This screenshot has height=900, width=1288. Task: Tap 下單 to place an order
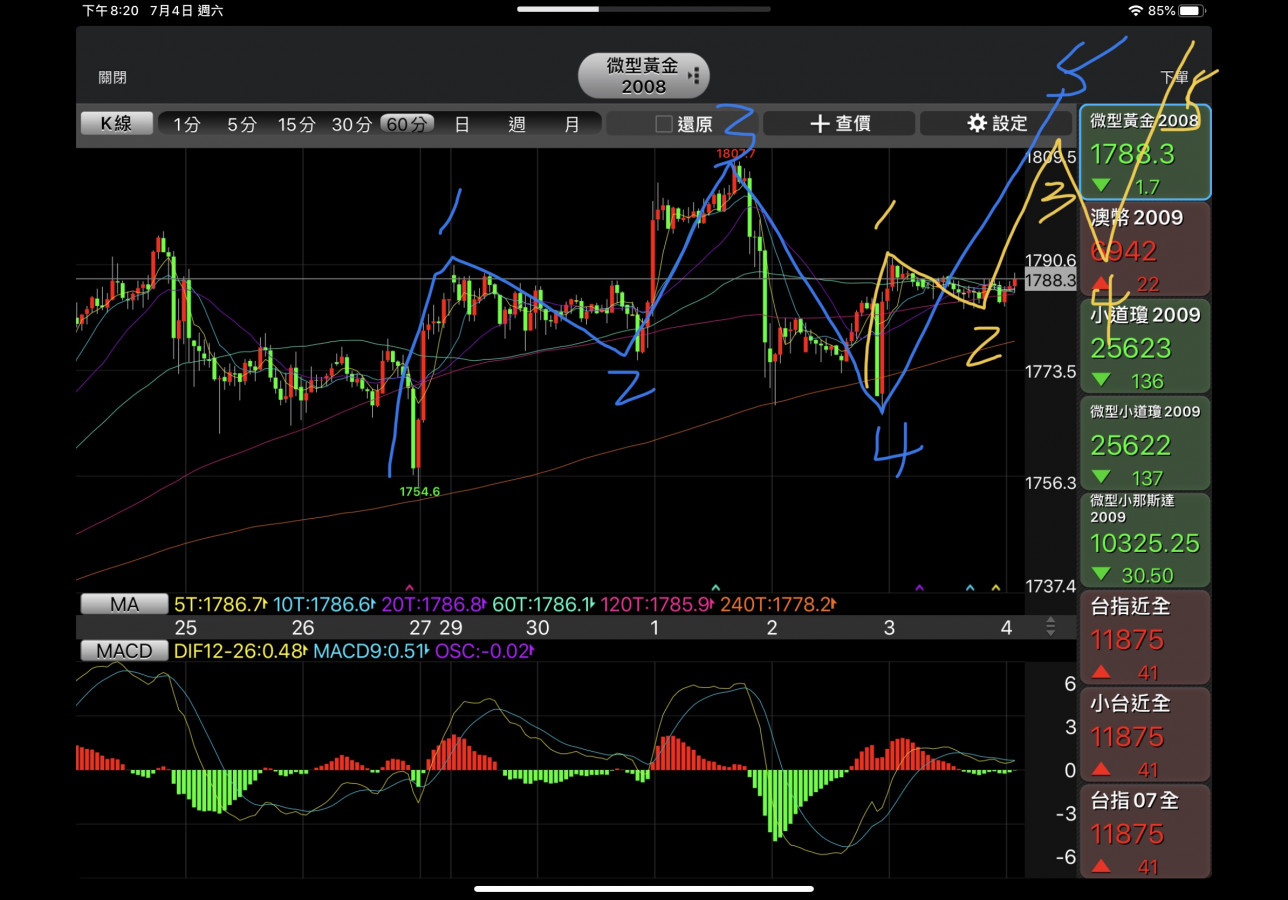pos(1174,77)
